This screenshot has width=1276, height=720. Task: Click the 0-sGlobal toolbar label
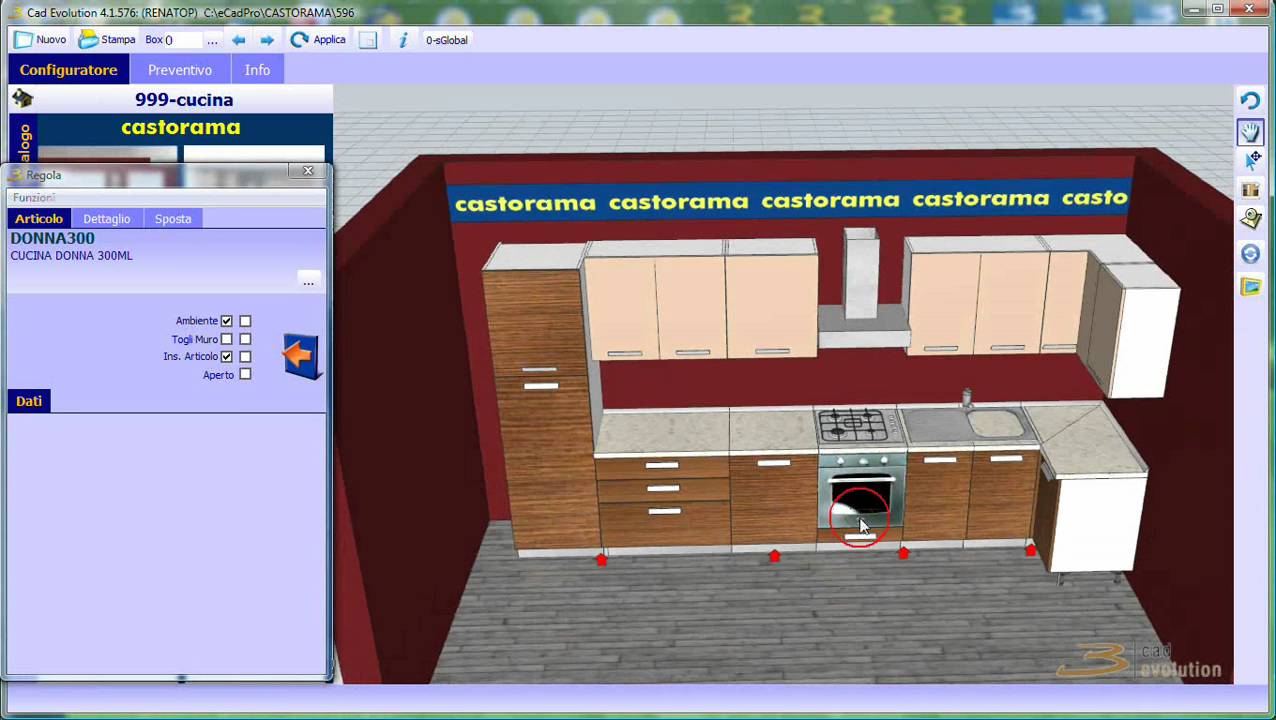tap(447, 40)
